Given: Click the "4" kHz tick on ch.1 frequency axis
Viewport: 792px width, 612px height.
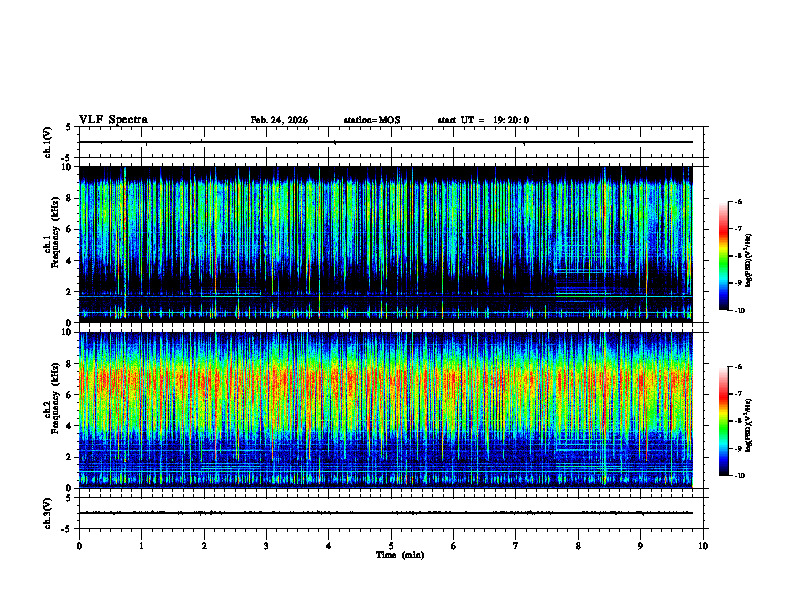Looking at the screenshot, I should point(70,261).
